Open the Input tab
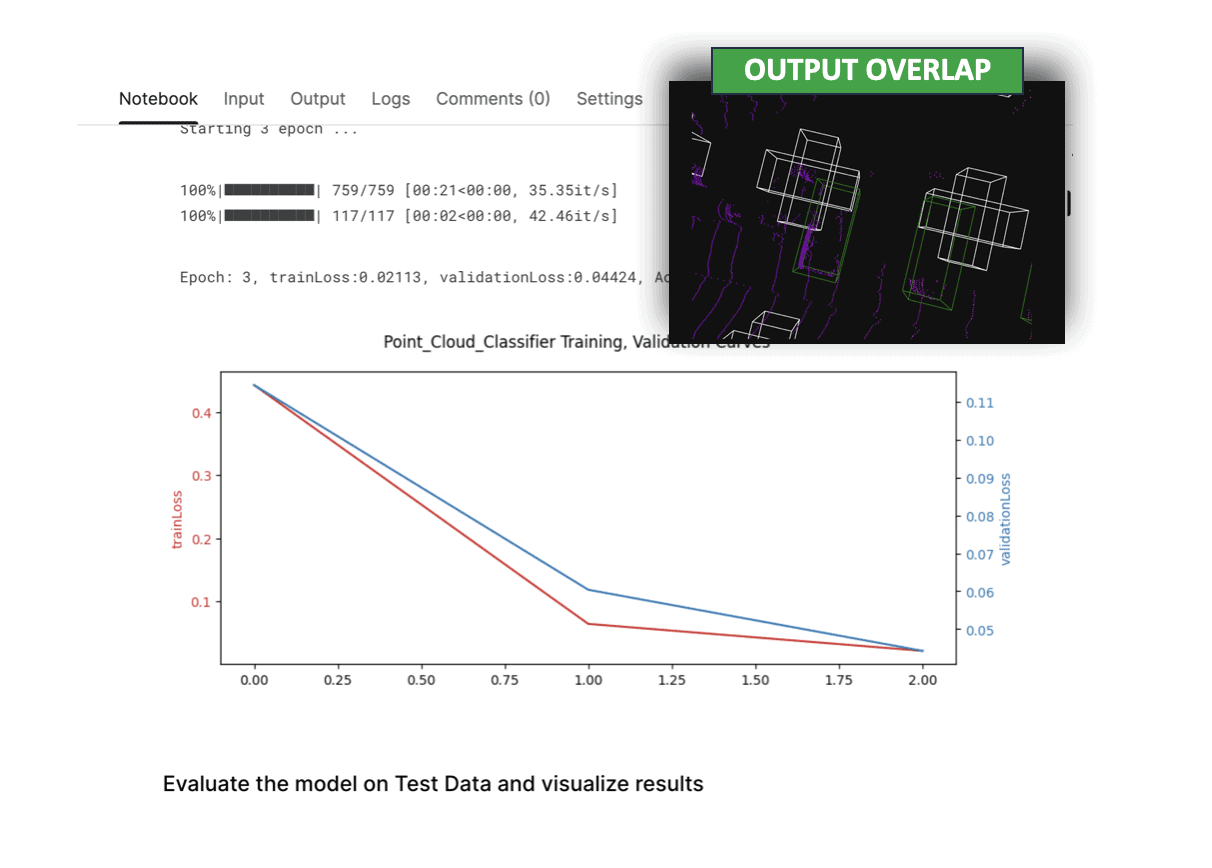Viewport: 1212px width, 868px height. pos(244,99)
